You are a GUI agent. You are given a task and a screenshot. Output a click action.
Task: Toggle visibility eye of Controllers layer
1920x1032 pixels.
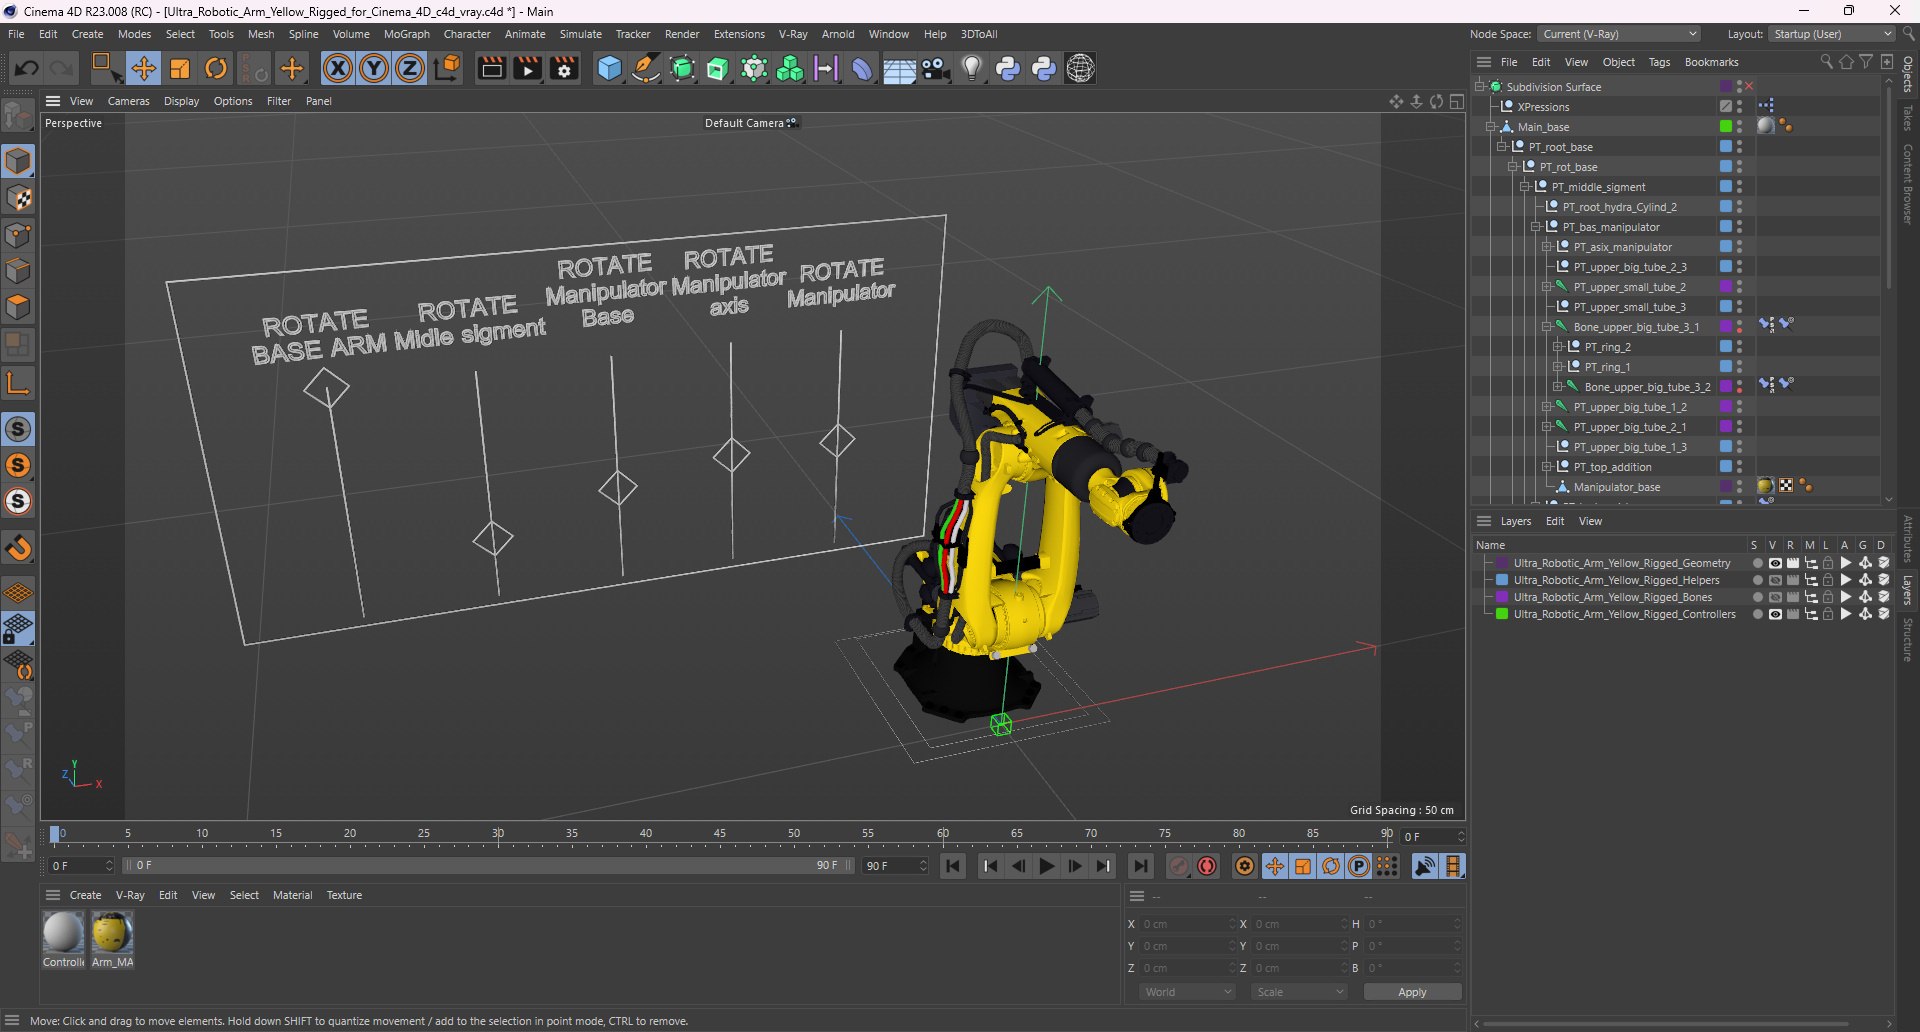(1775, 614)
